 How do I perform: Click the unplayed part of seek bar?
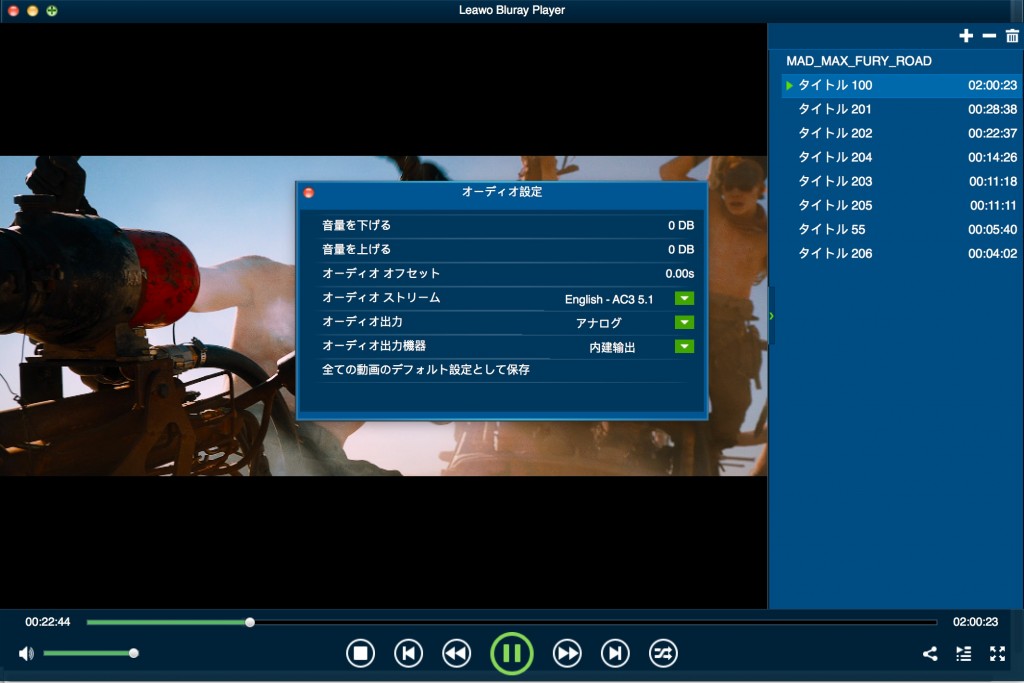pyautogui.click(x=596, y=622)
